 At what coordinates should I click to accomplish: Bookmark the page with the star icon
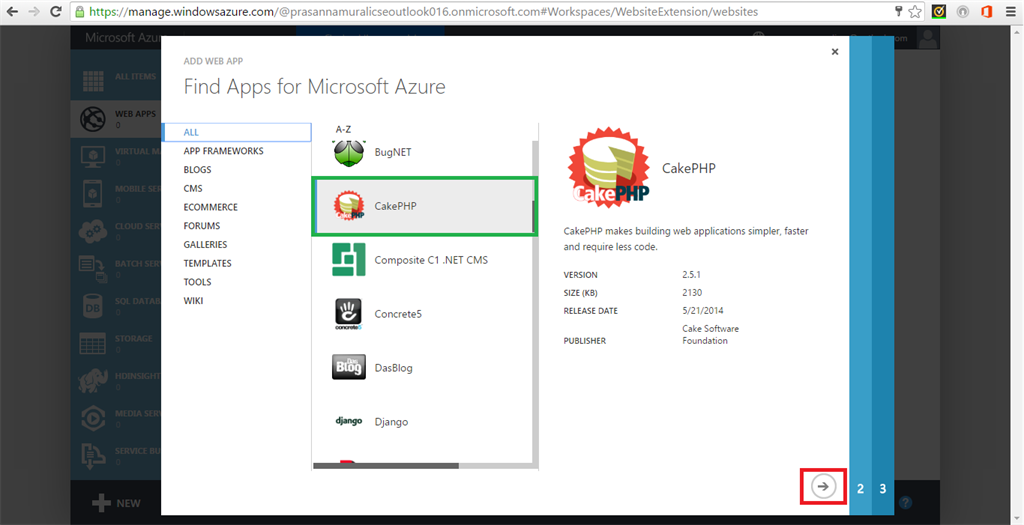click(915, 11)
